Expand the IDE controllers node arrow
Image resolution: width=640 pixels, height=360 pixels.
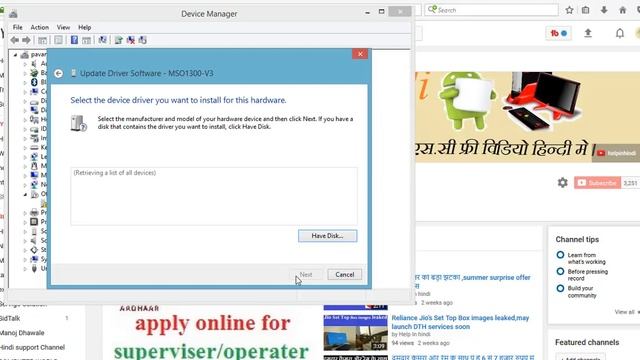click(x=25, y=129)
